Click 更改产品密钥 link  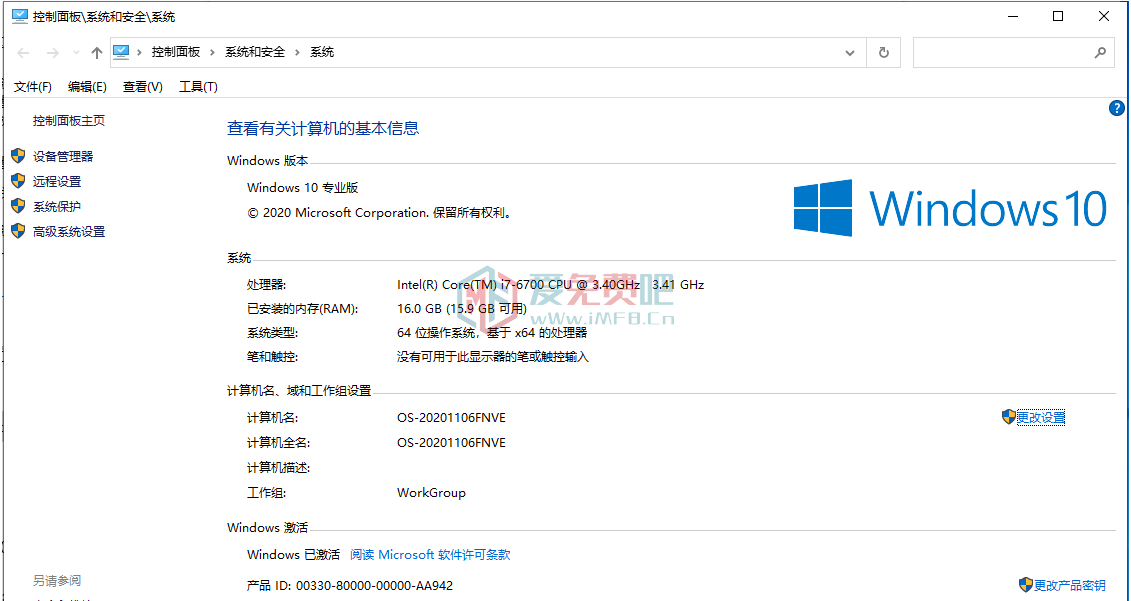[1070, 585]
